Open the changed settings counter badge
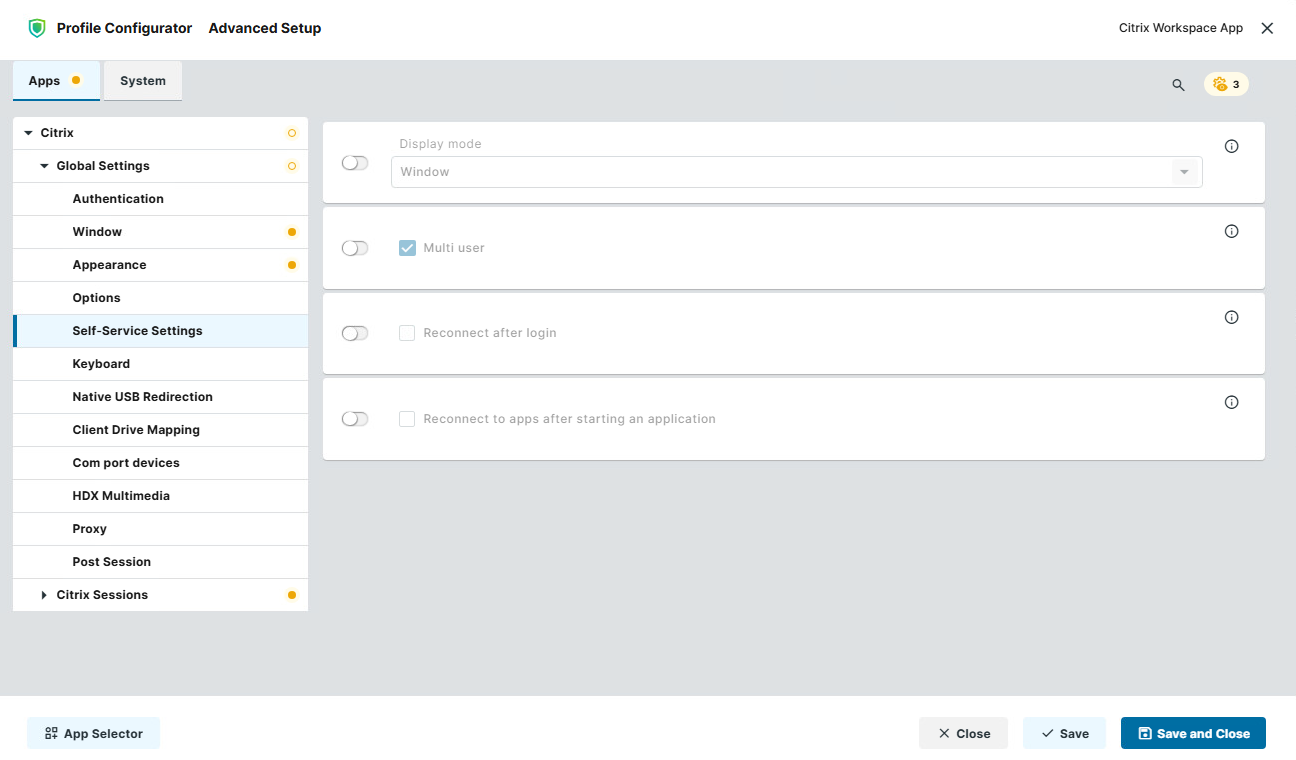The image size is (1296, 760). 1226,85
